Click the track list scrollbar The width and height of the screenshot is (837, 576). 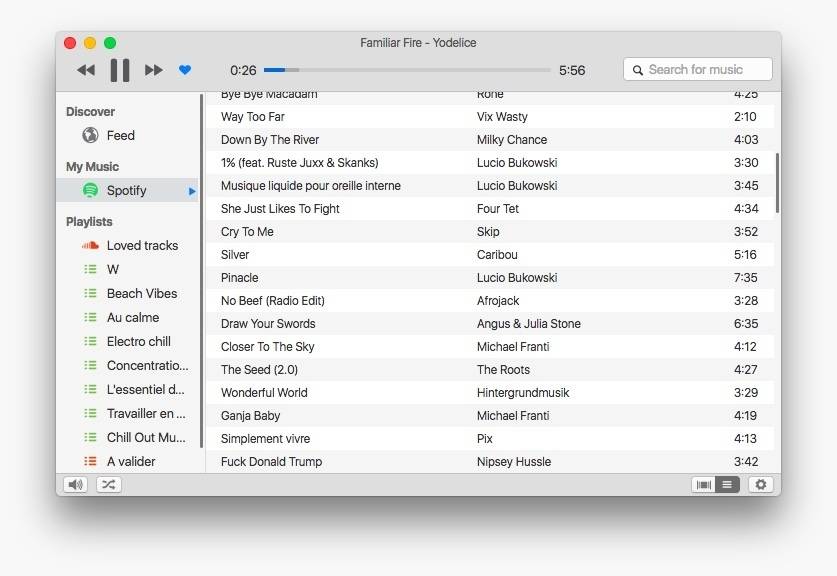(x=777, y=183)
